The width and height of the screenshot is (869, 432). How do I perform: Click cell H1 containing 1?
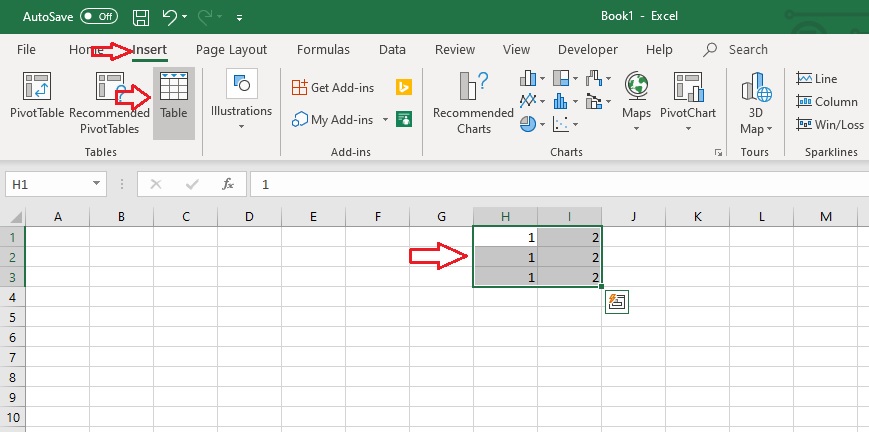[505, 237]
